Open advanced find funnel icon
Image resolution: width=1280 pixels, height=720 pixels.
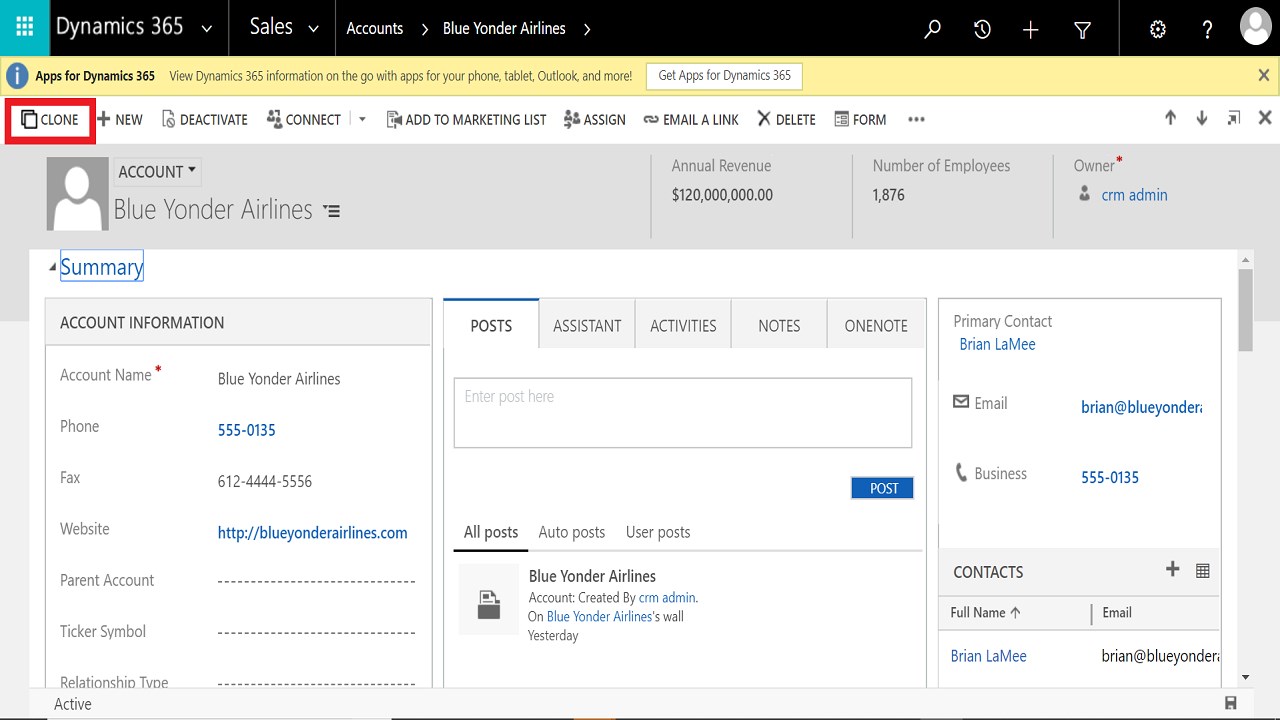[x=1082, y=30]
